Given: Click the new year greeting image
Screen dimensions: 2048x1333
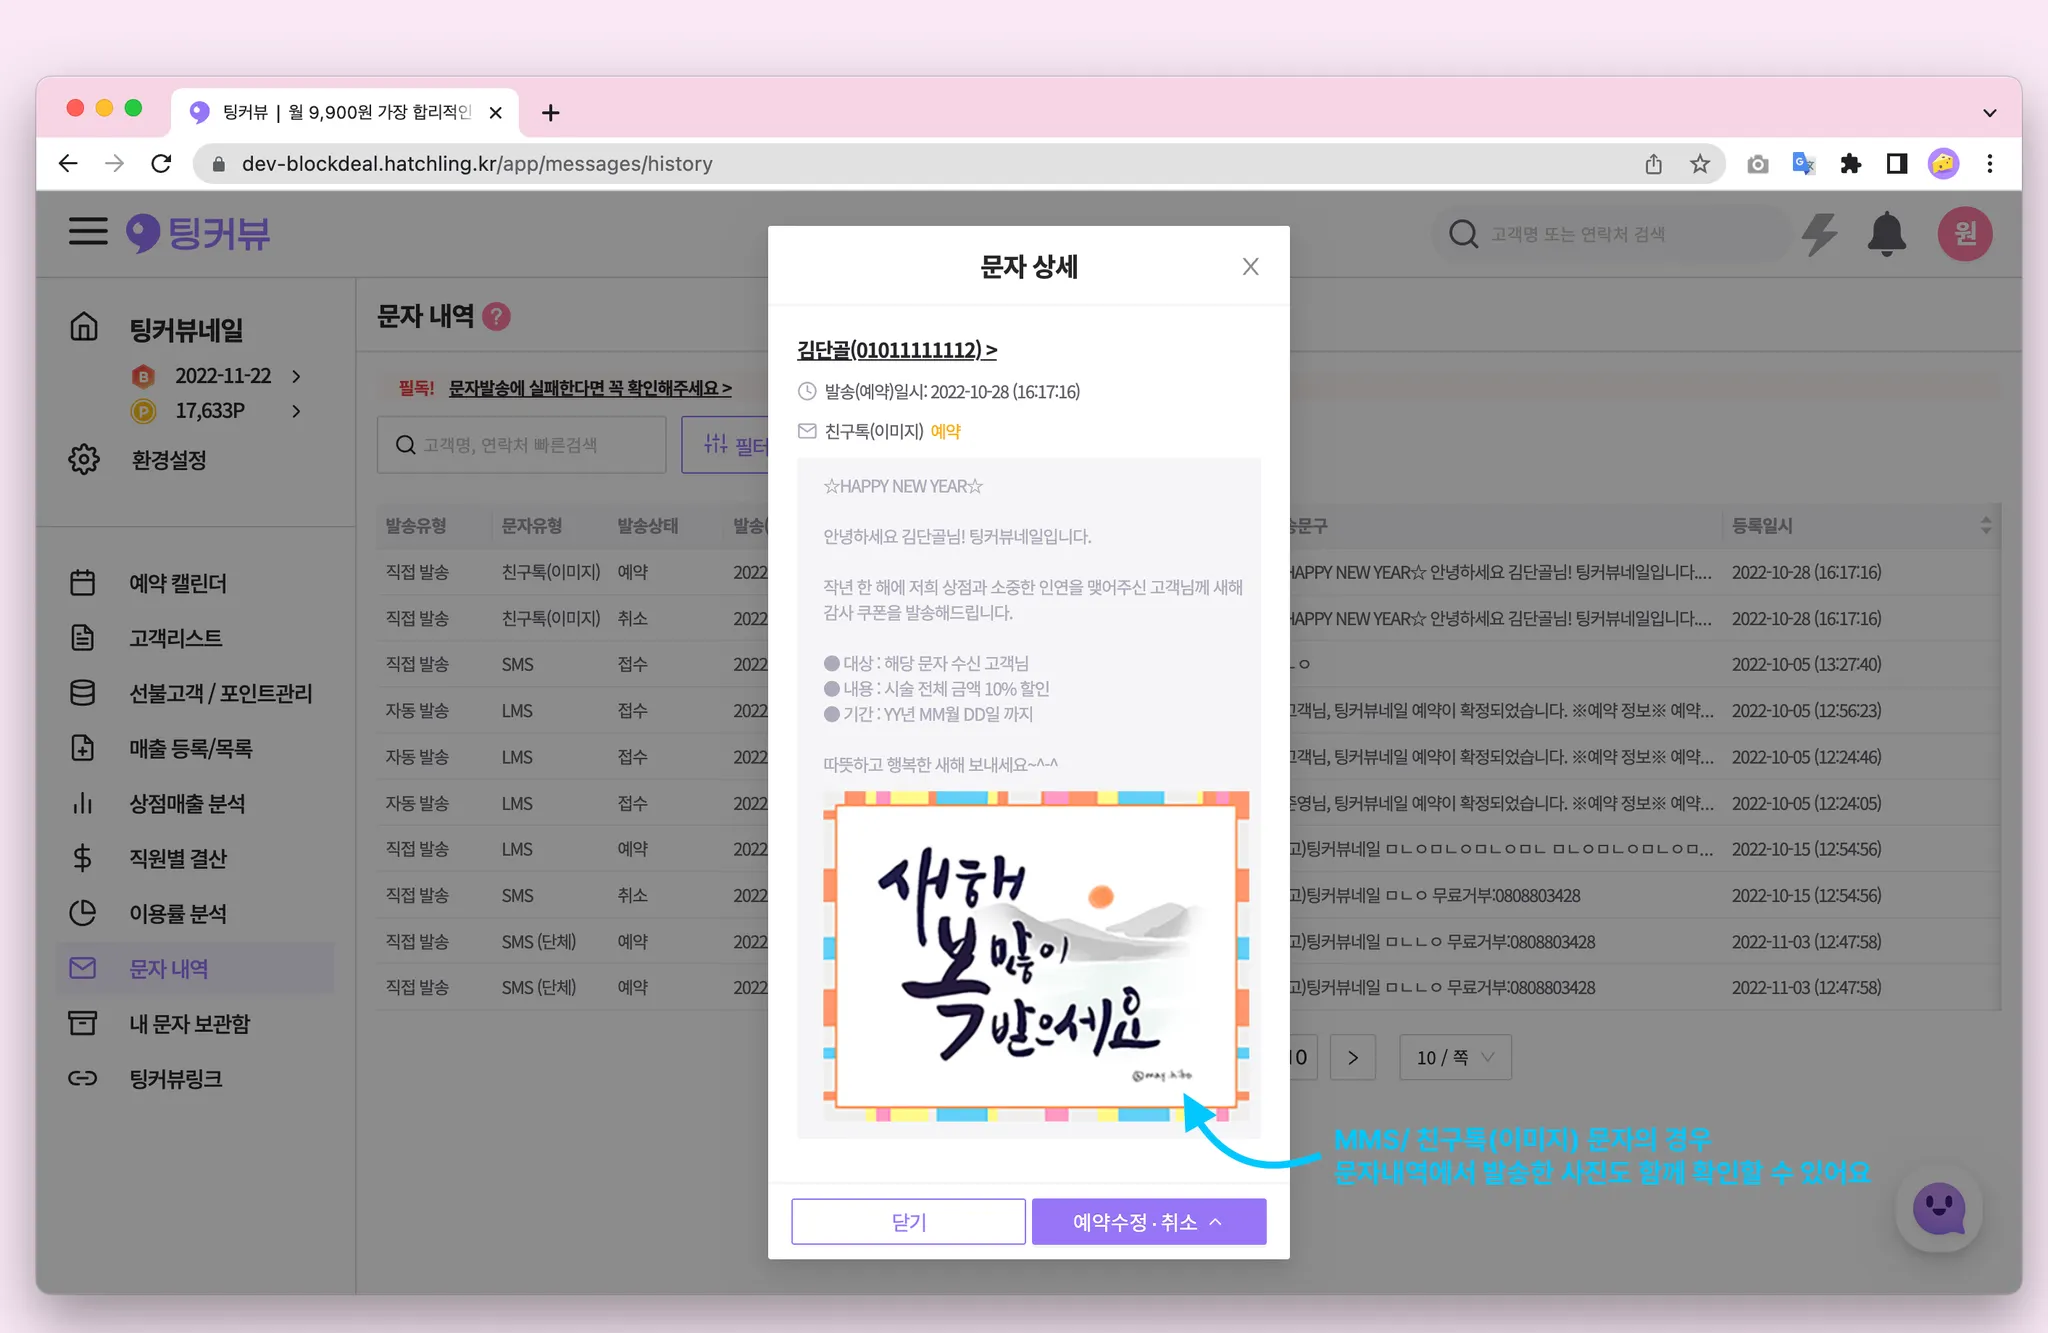Looking at the screenshot, I should tap(1035, 955).
